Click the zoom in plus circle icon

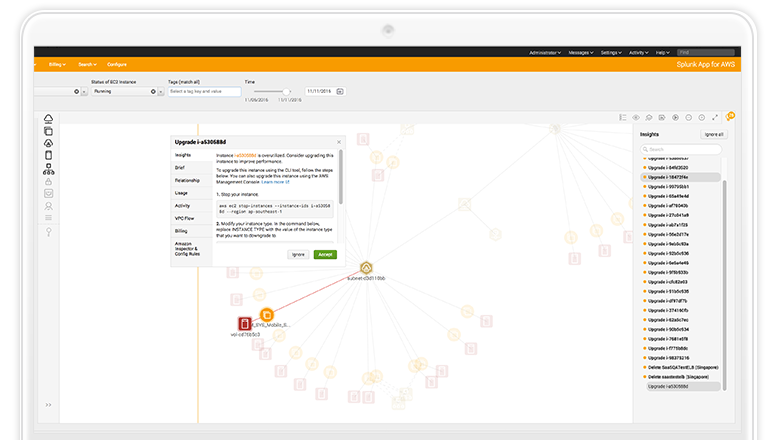702,117
